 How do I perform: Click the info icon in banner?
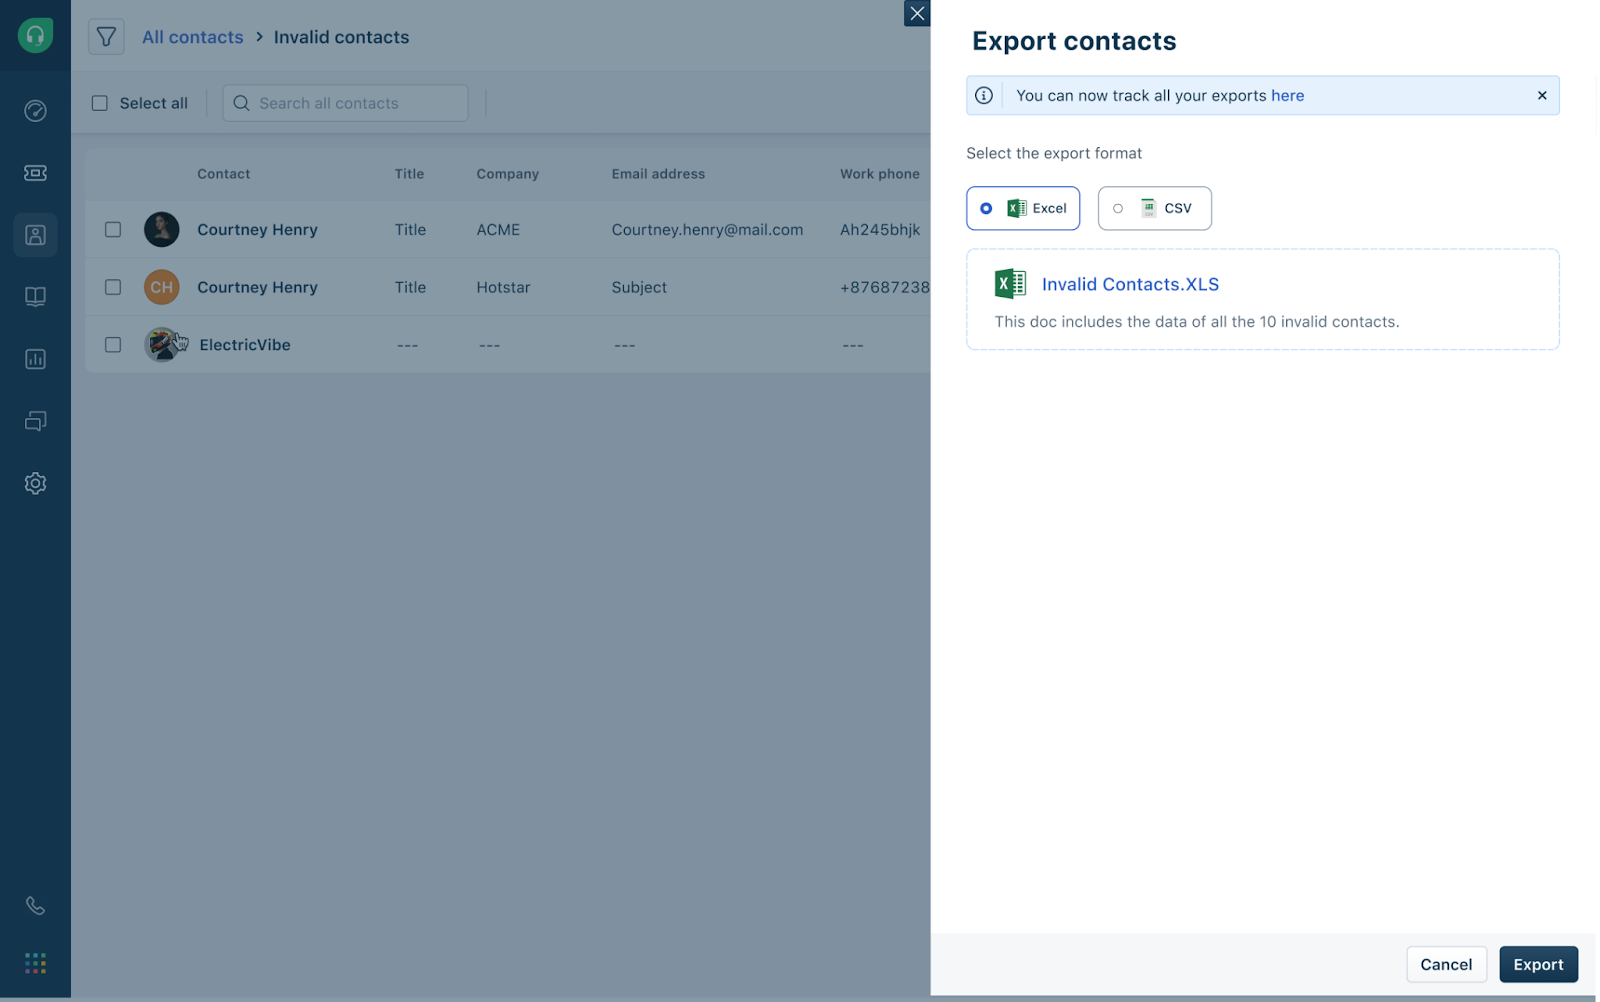click(x=984, y=96)
